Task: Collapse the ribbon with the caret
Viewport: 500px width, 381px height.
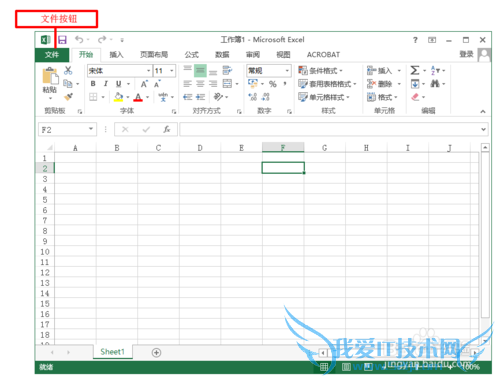Action: (483, 111)
